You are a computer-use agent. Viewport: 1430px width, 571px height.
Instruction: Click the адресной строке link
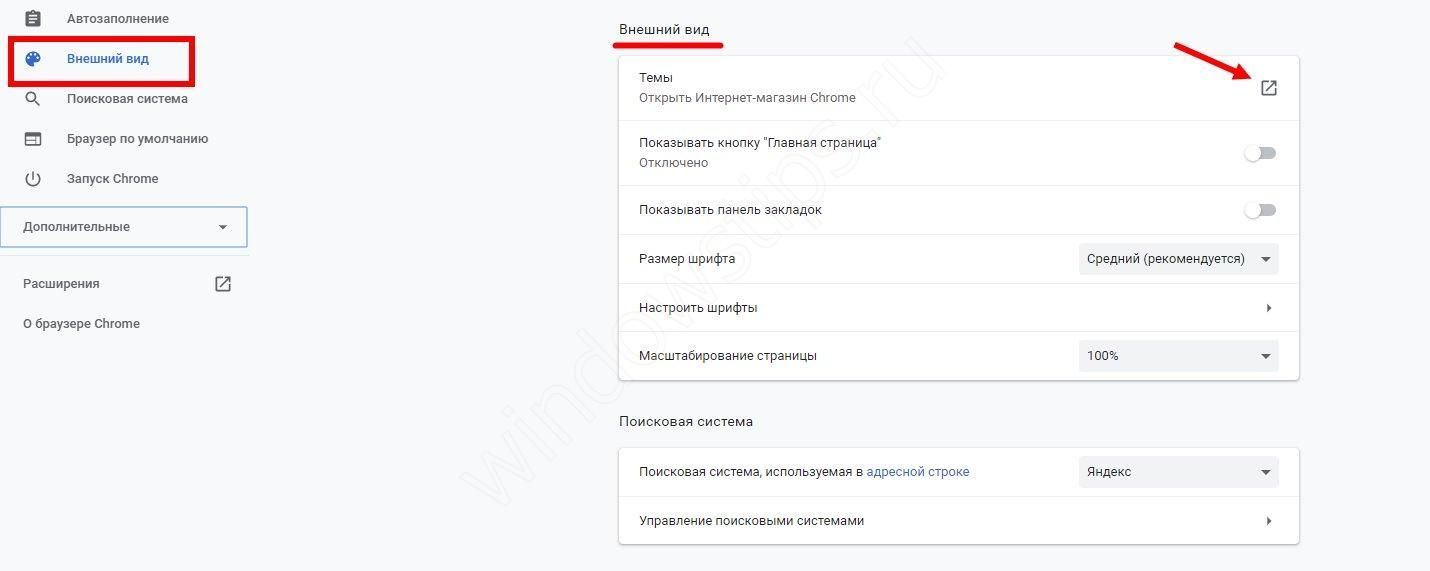point(917,472)
